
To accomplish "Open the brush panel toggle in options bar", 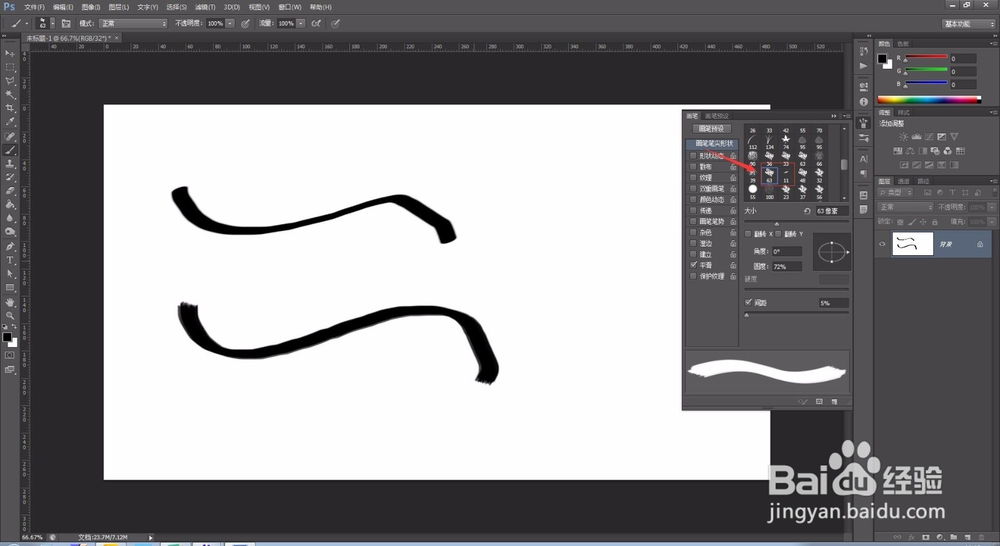I will point(66,24).
